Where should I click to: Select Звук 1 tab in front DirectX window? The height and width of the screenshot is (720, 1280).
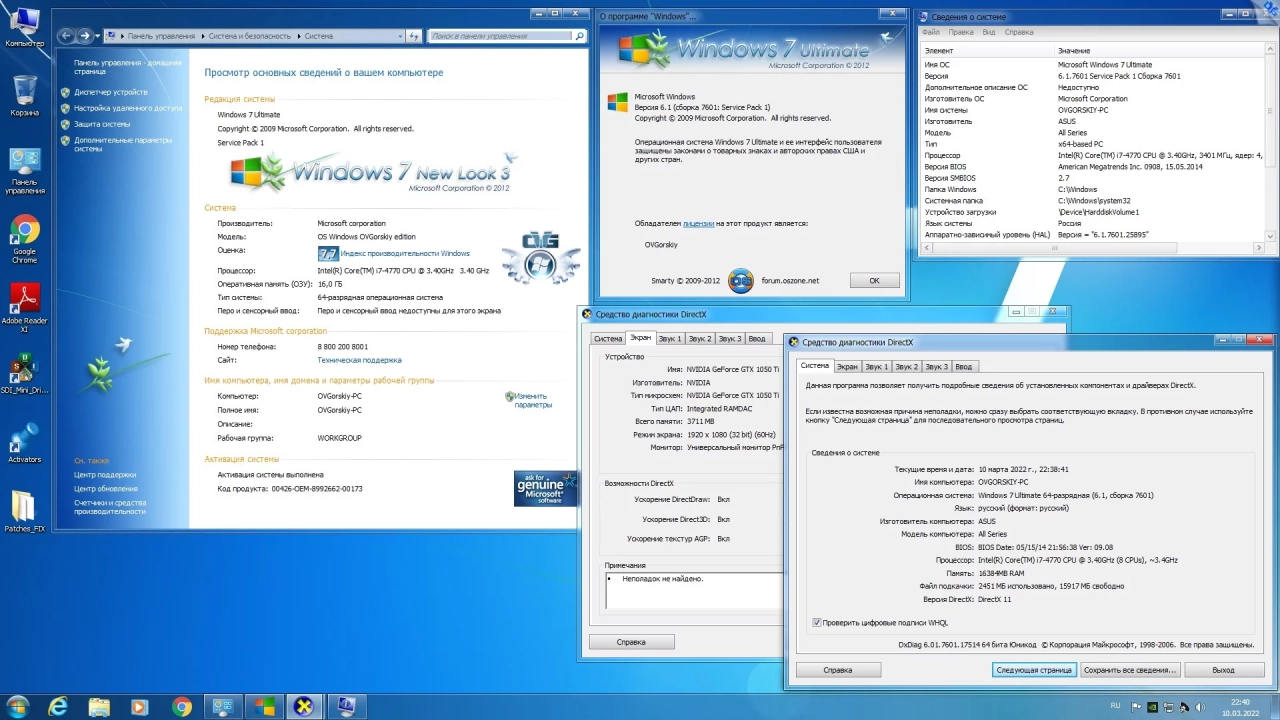click(x=877, y=366)
